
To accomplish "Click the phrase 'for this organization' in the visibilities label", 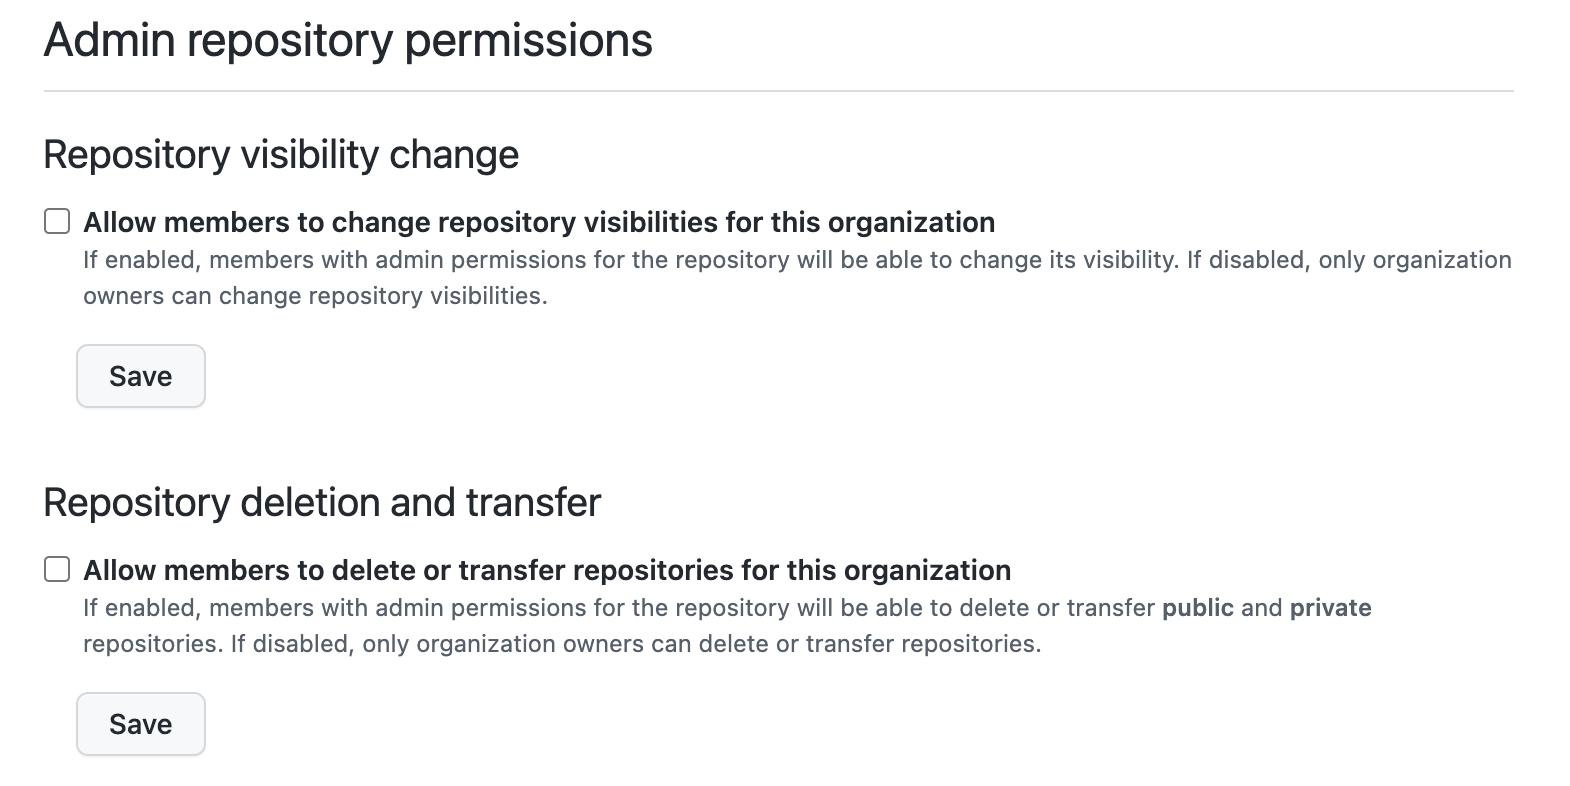I will (860, 222).
